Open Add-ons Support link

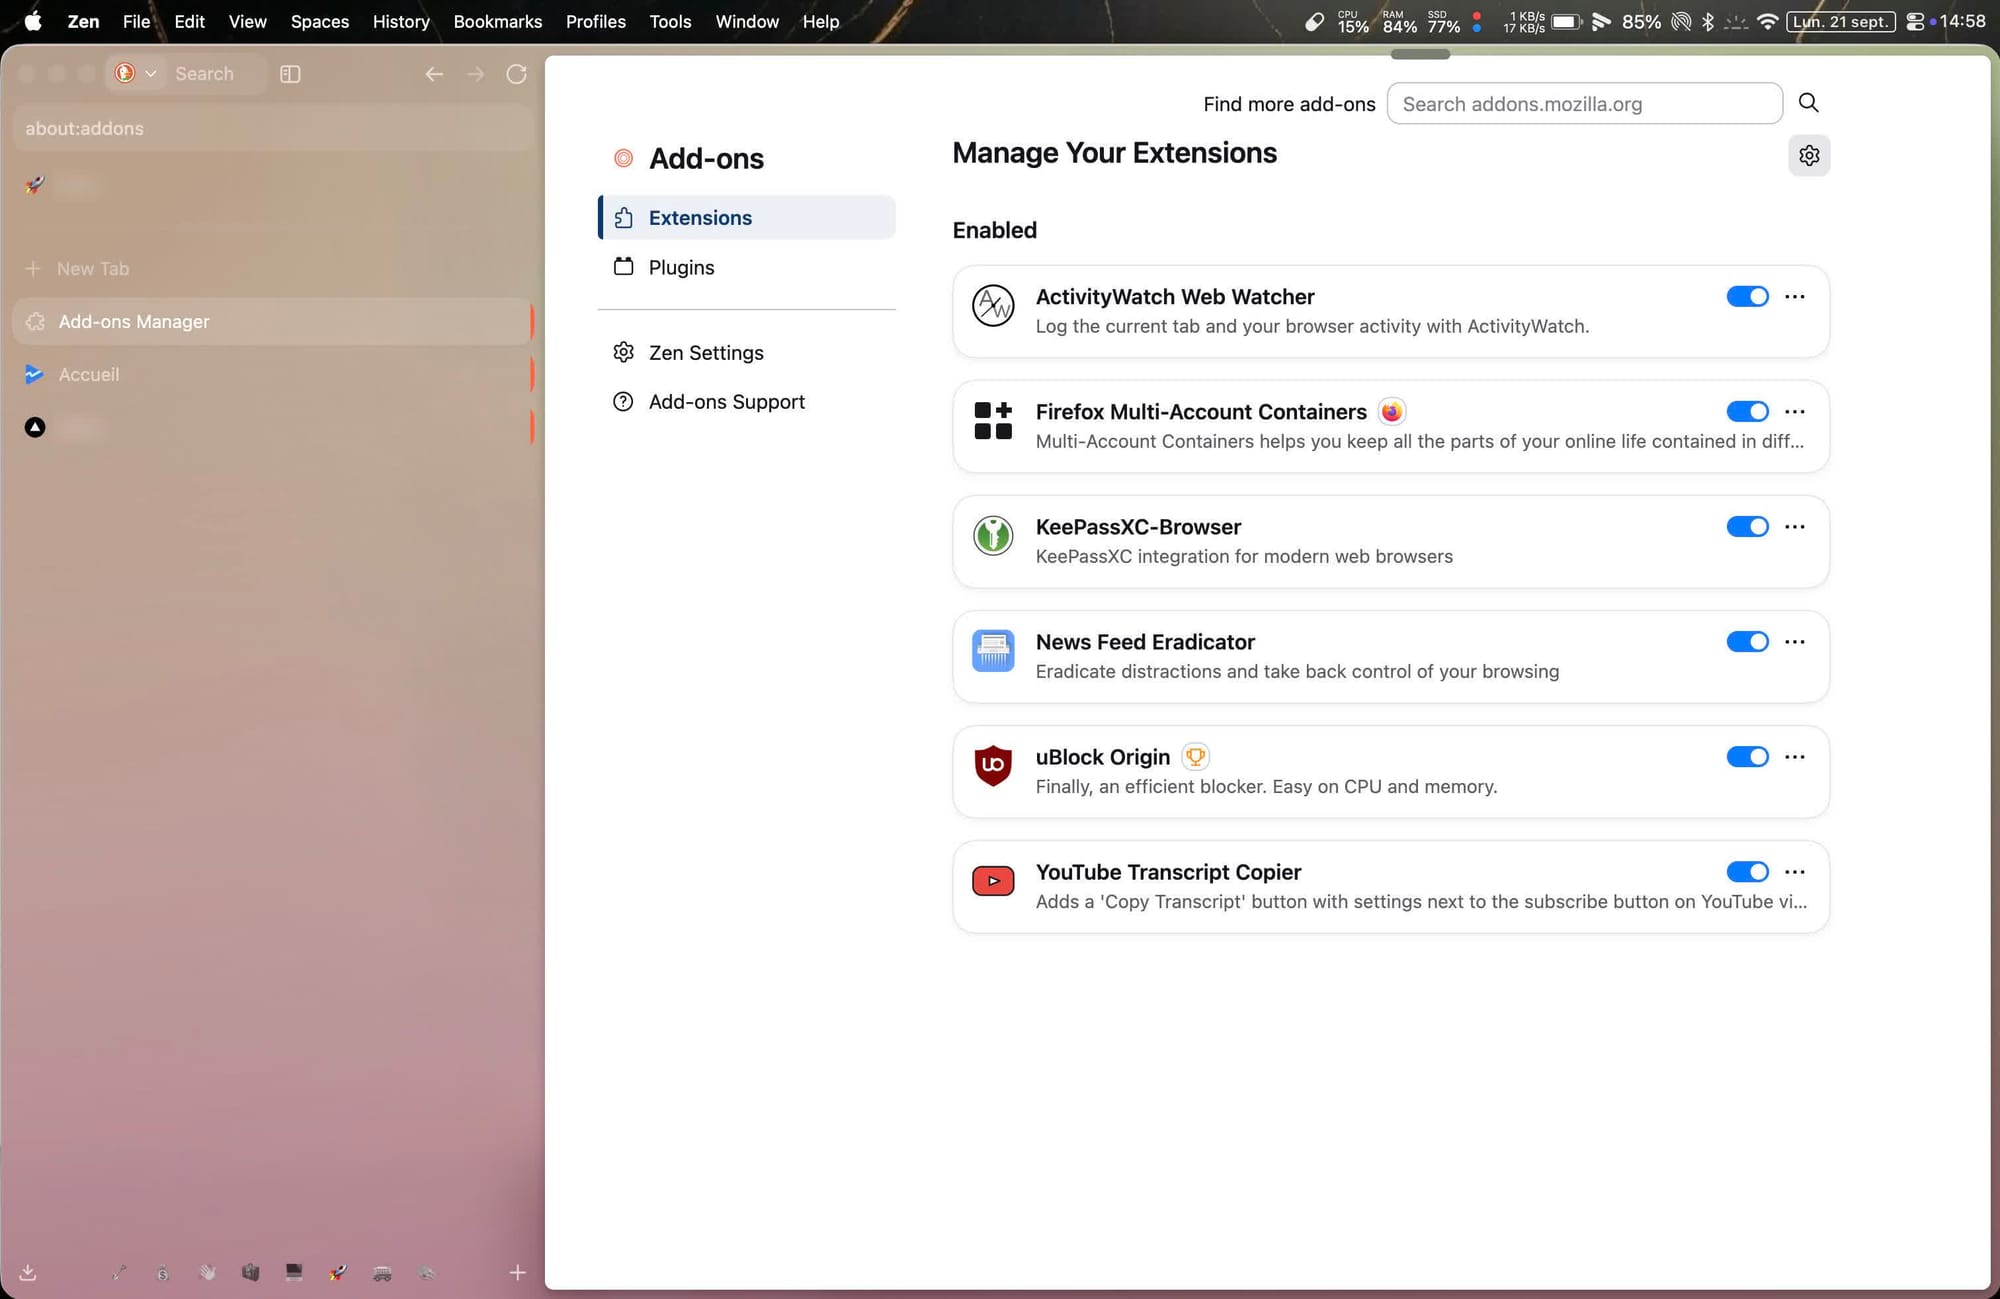747,401
